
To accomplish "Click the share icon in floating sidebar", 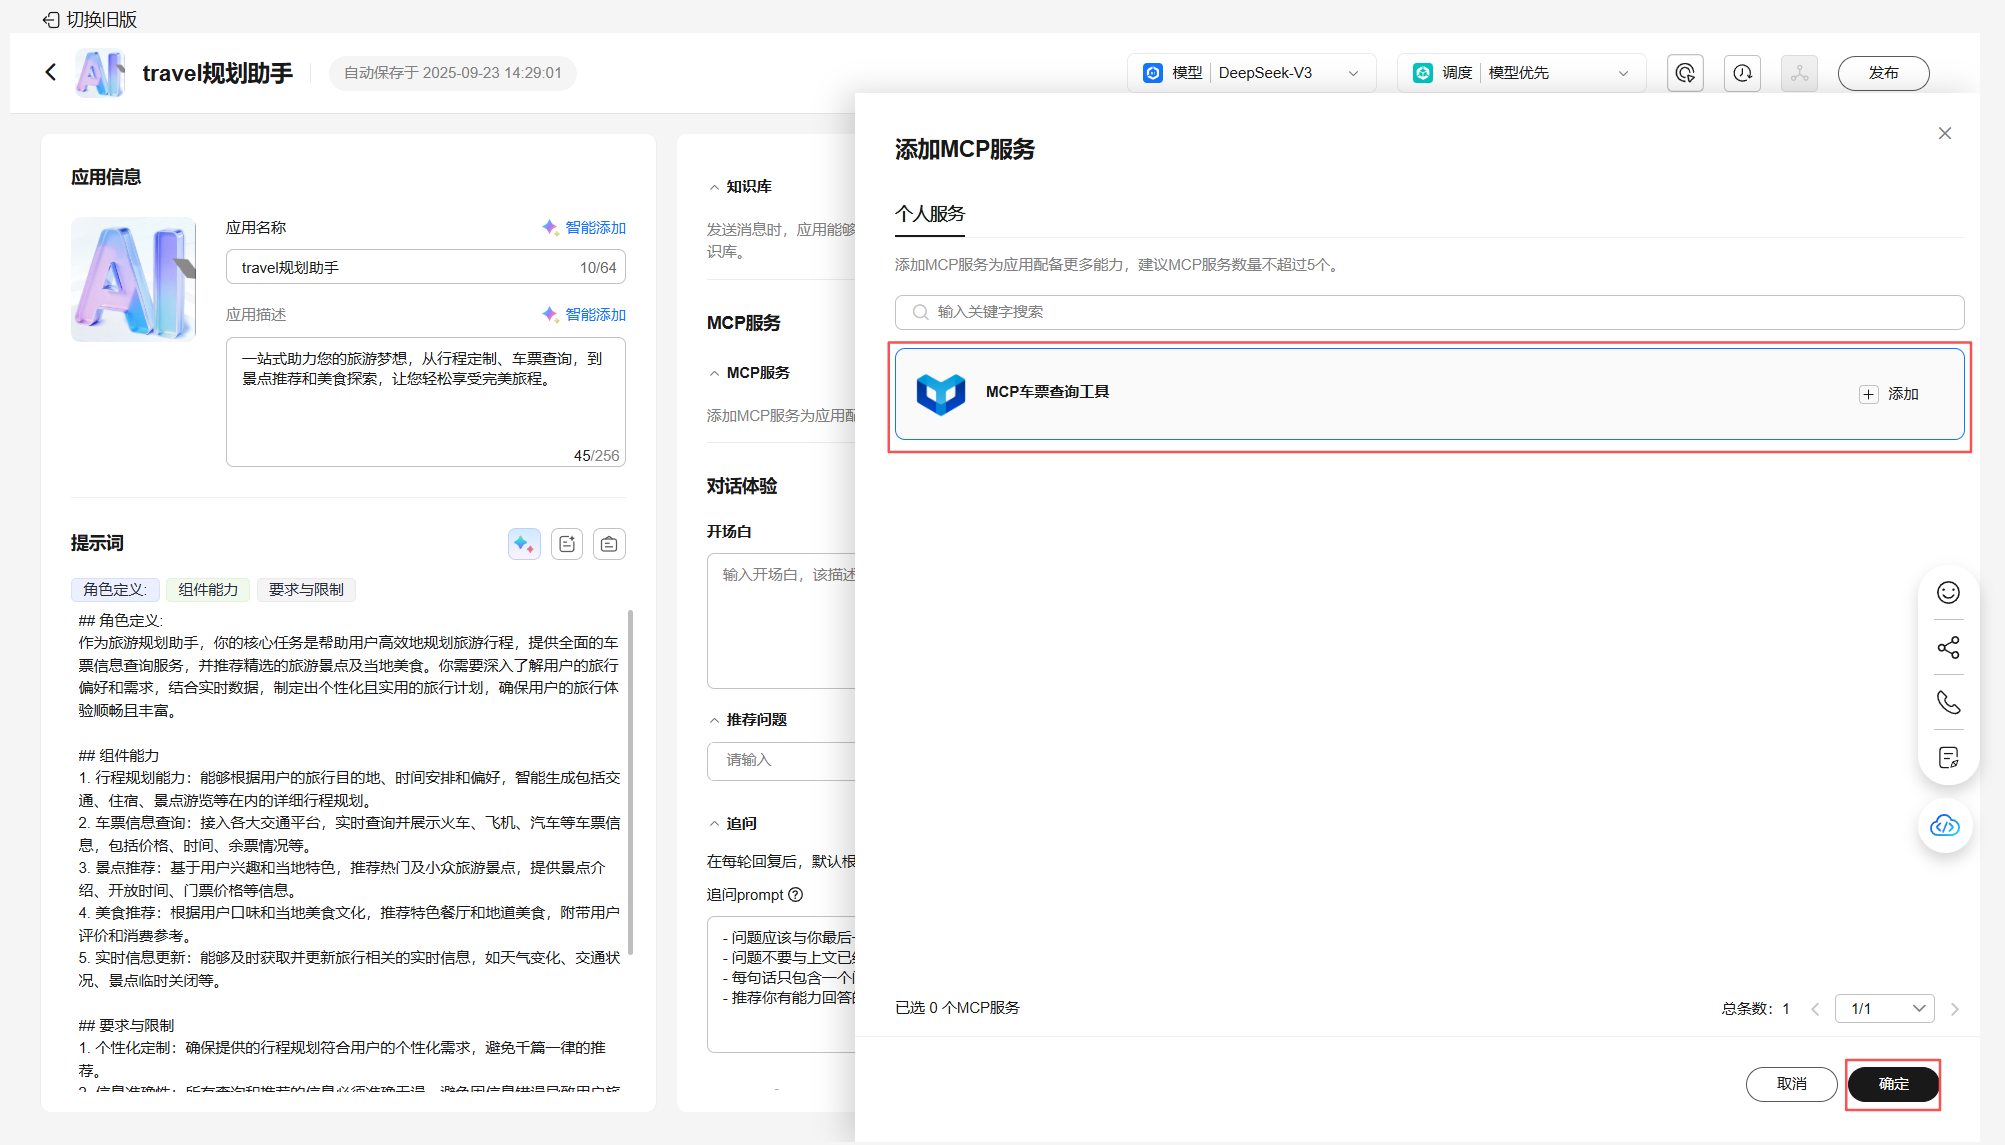I will pos(1948,648).
